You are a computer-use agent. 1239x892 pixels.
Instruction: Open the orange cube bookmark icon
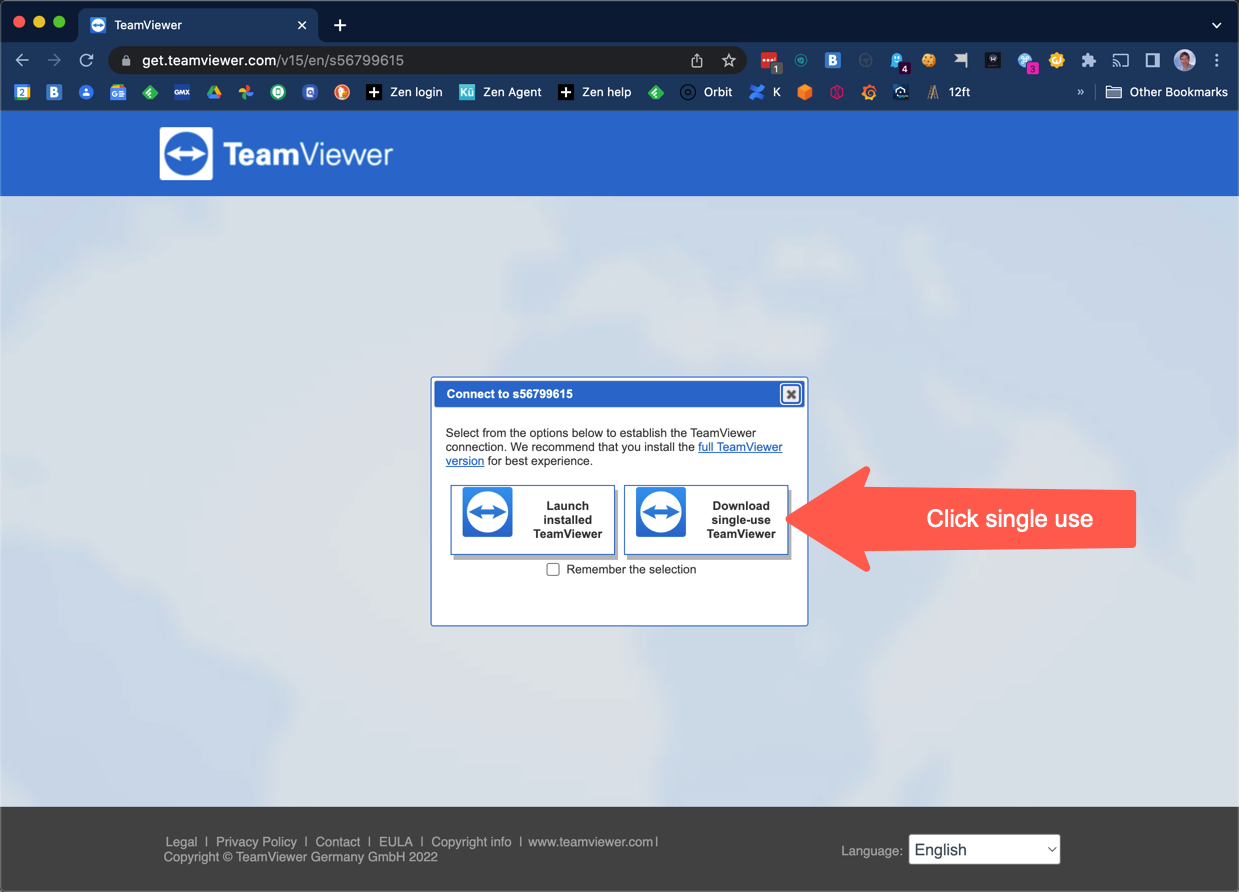(x=805, y=92)
